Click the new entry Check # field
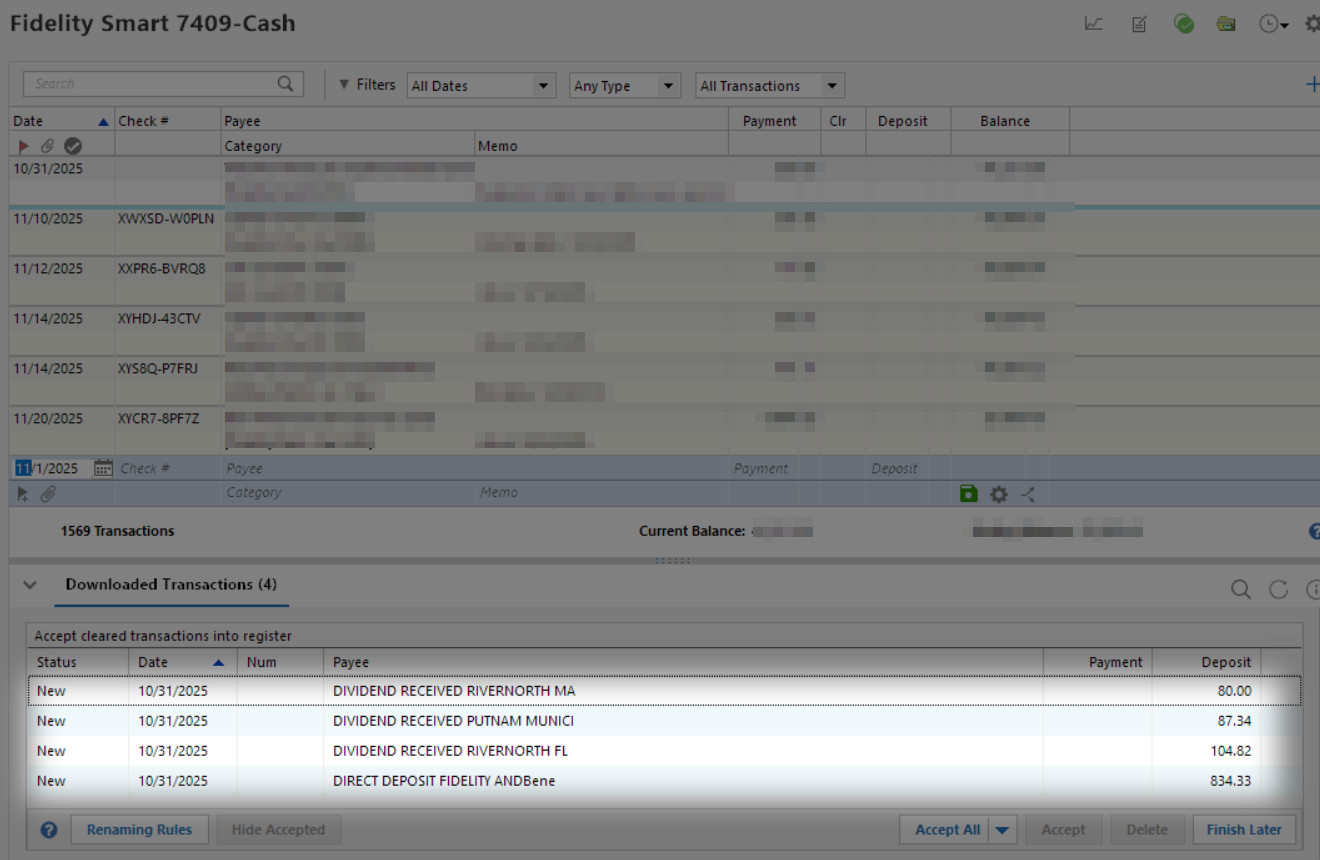This screenshot has height=860, width=1320. point(168,468)
